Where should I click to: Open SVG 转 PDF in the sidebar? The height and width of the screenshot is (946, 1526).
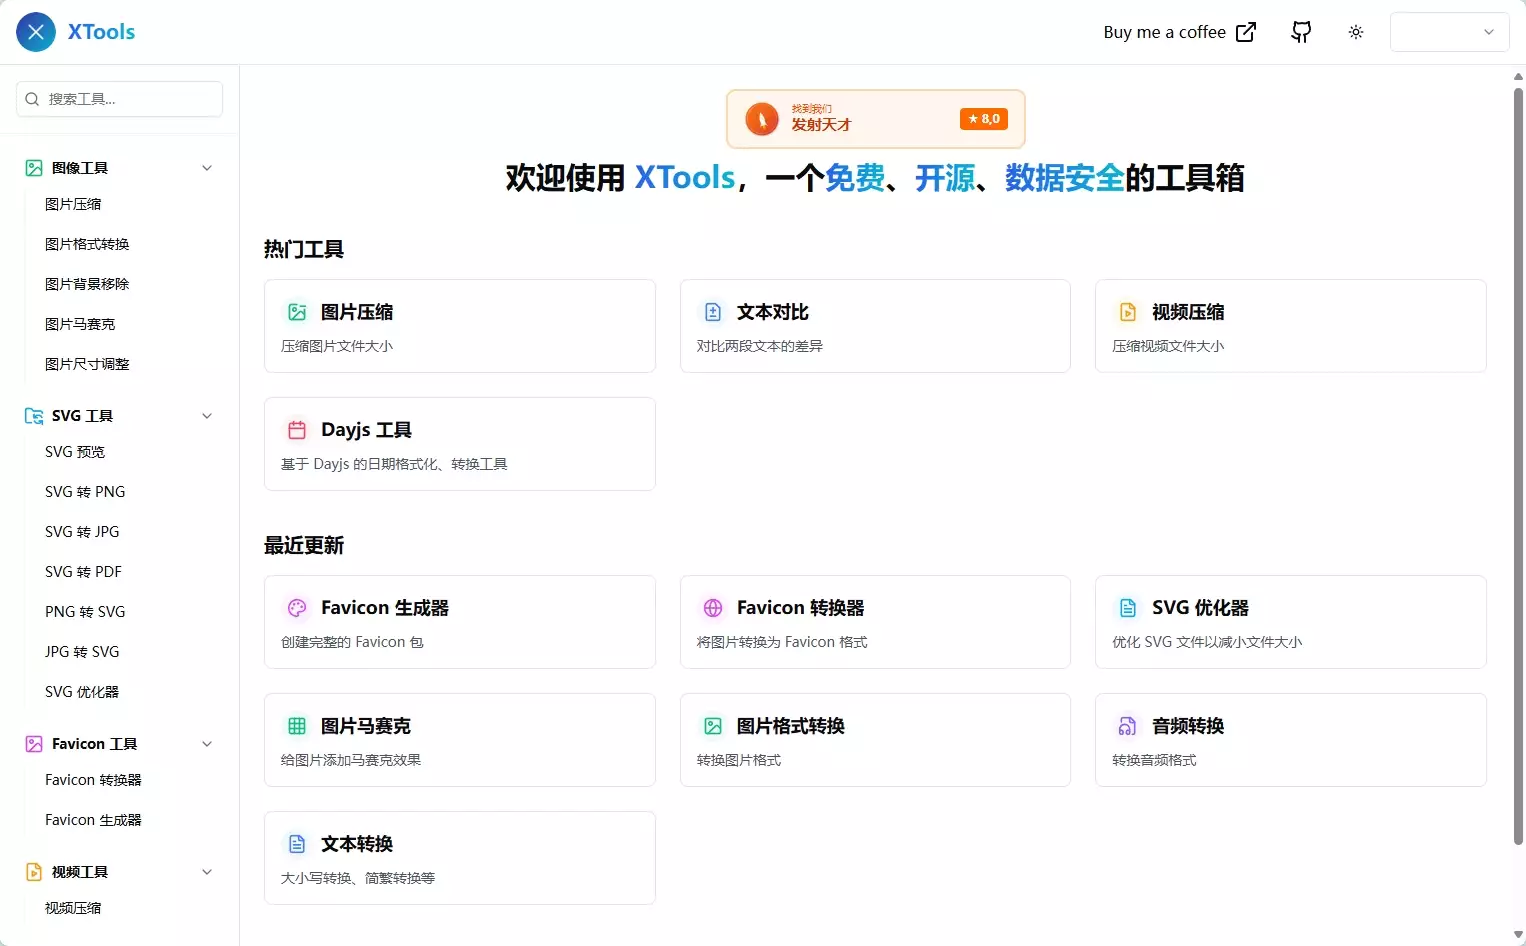[x=83, y=572]
